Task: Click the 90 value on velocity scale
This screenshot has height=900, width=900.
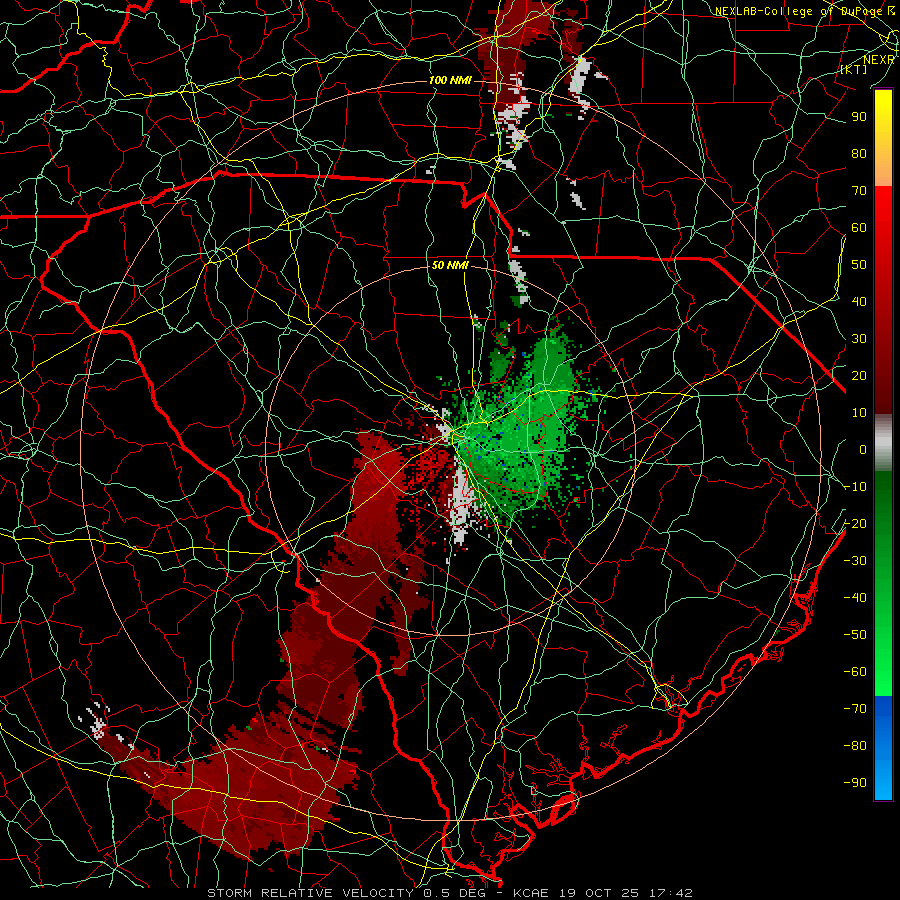Action: (x=859, y=117)
